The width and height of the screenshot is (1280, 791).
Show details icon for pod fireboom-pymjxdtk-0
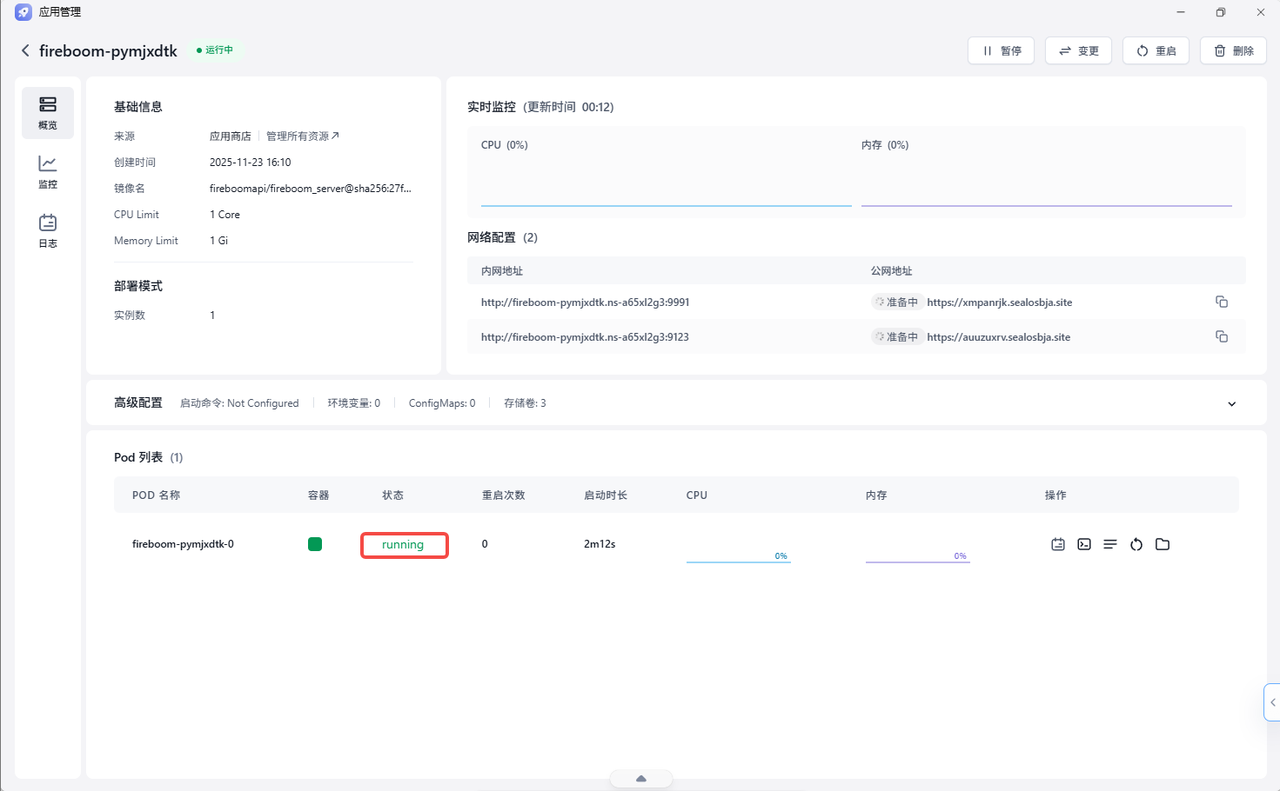pyautogui.click(x=1110, y=544)
